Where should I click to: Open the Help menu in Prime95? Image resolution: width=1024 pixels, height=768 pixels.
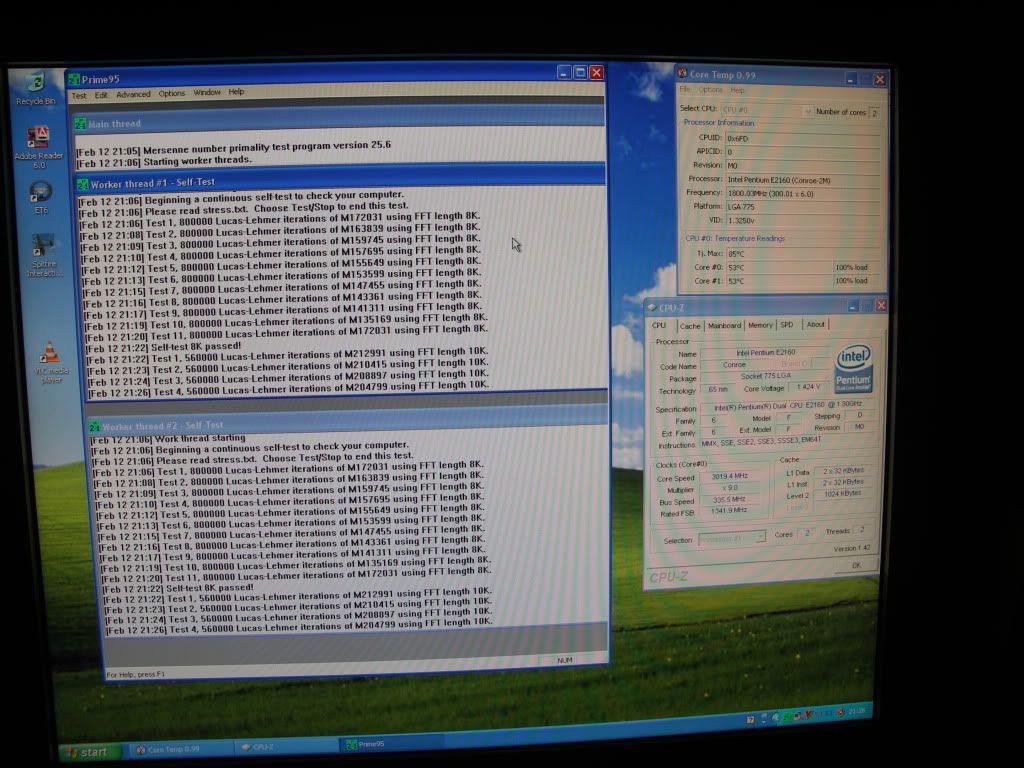tap(236, 92)
